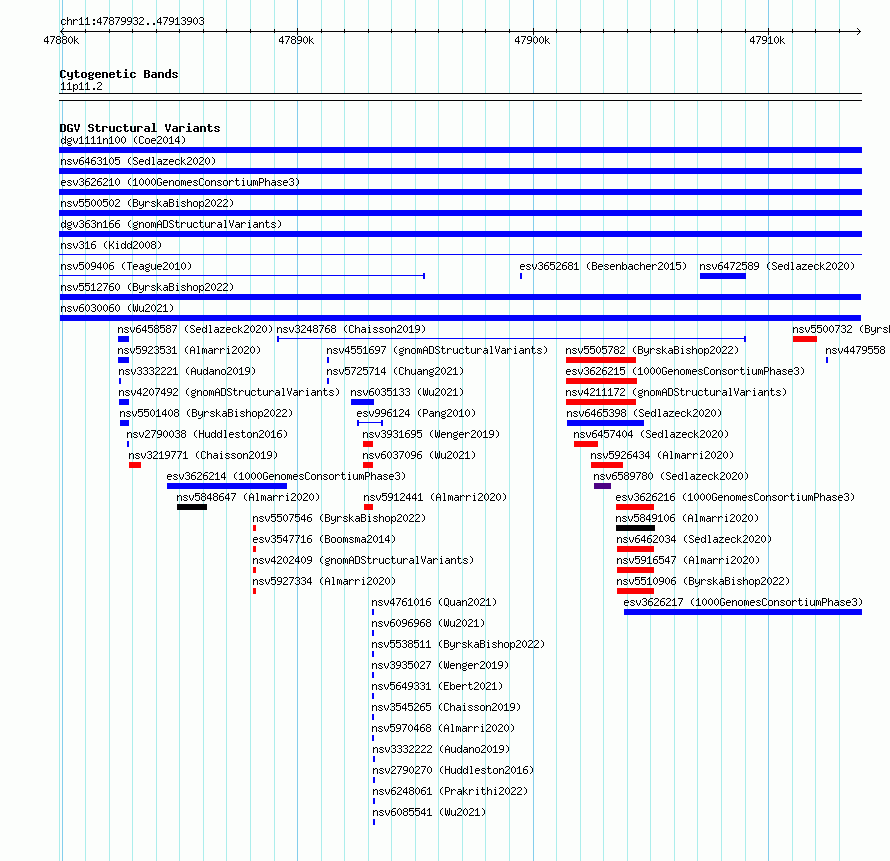
Task: Select nsv4211172 (gnomADStructuralVariants) label
Action: coord(676,392)
